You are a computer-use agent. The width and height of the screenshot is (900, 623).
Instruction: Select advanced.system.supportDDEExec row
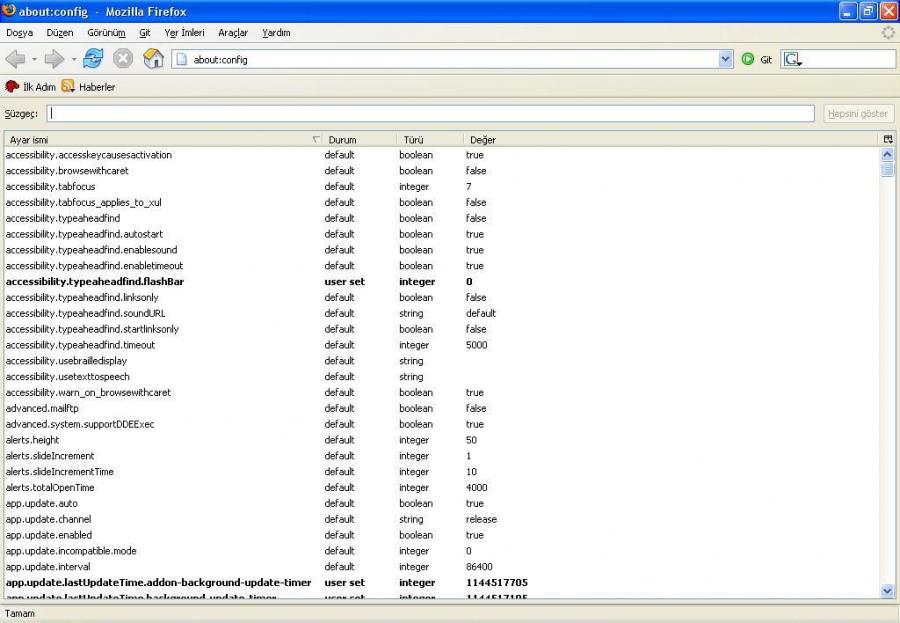[442, 424]
